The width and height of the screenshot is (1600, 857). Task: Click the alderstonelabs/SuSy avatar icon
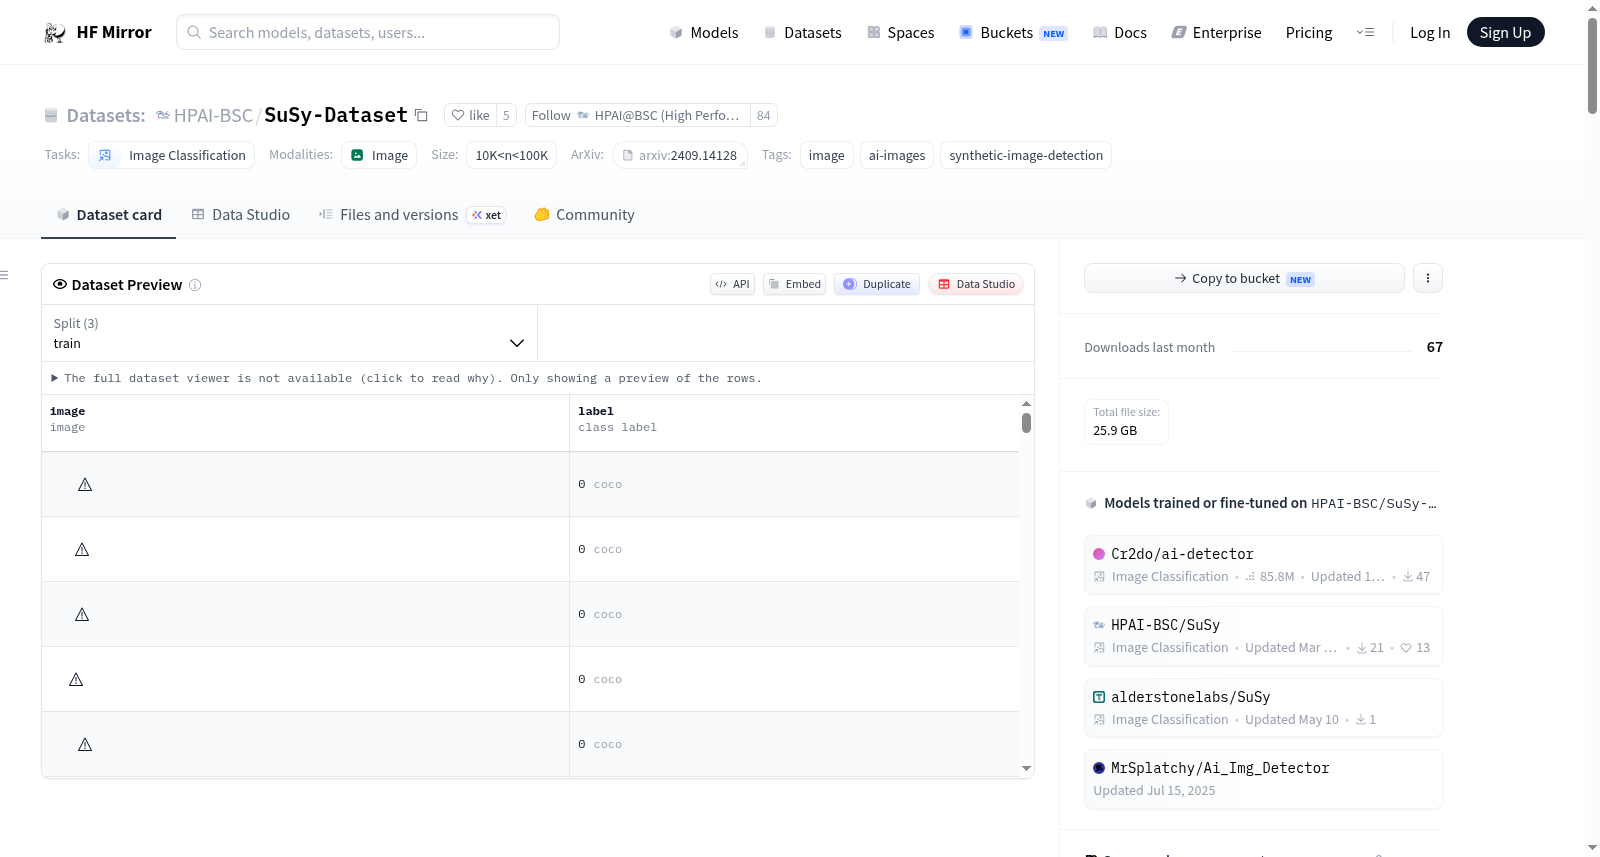pyautogui.click(x=1099, y=697)
